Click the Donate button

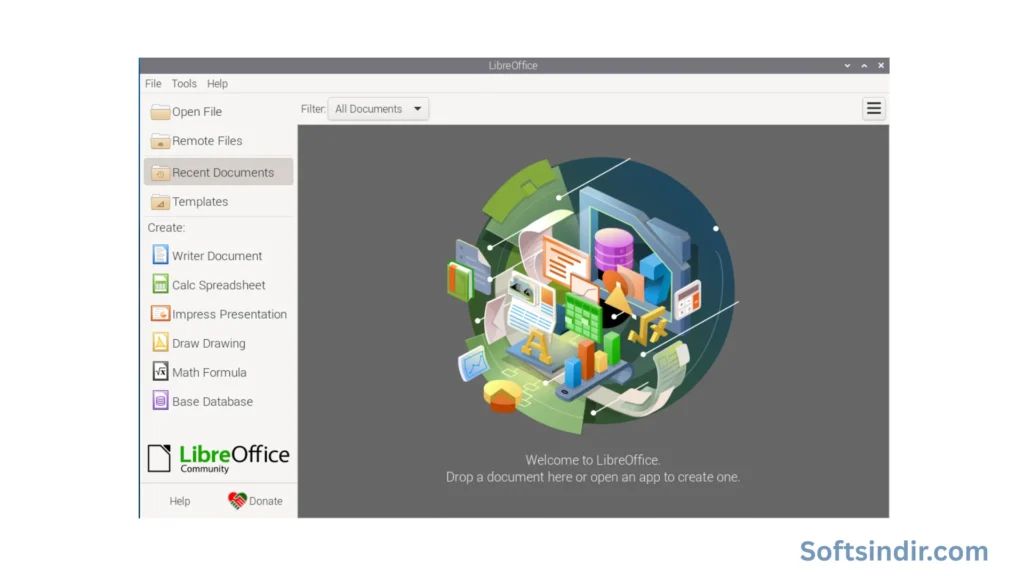pyautogui.click(x=257, y=500)
